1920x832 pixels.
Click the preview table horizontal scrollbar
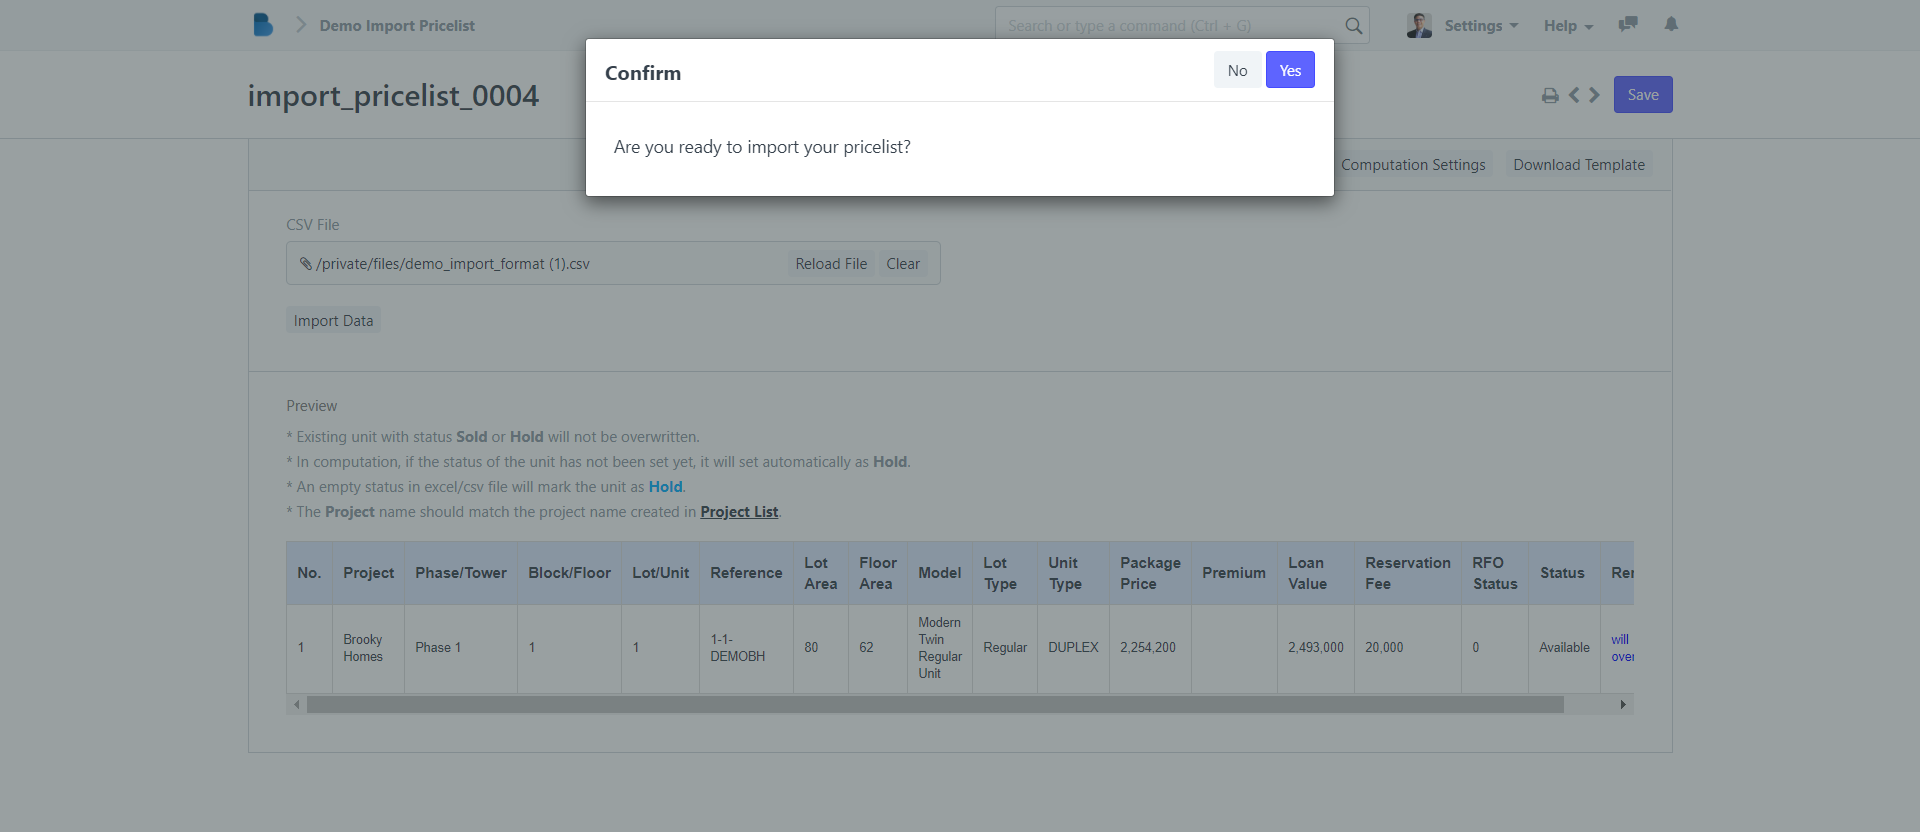click(x=934, y=705)
